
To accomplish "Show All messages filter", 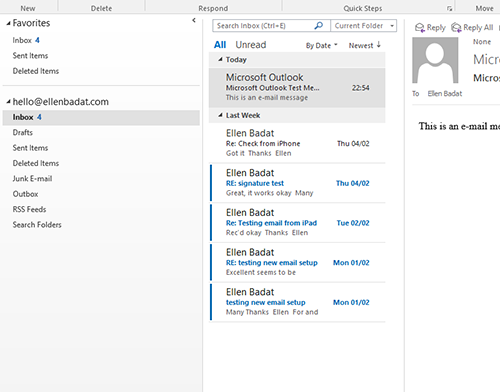I will tap(220, 45).
